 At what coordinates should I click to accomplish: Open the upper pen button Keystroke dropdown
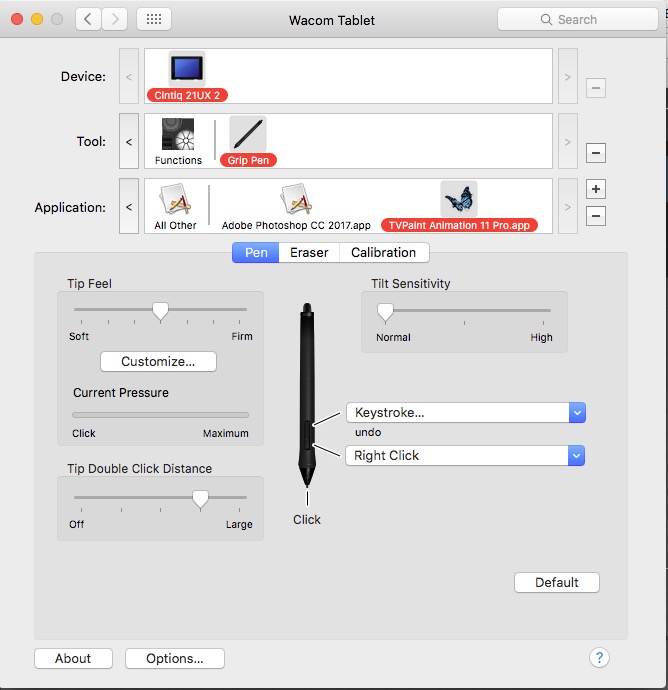pos(466,413)
